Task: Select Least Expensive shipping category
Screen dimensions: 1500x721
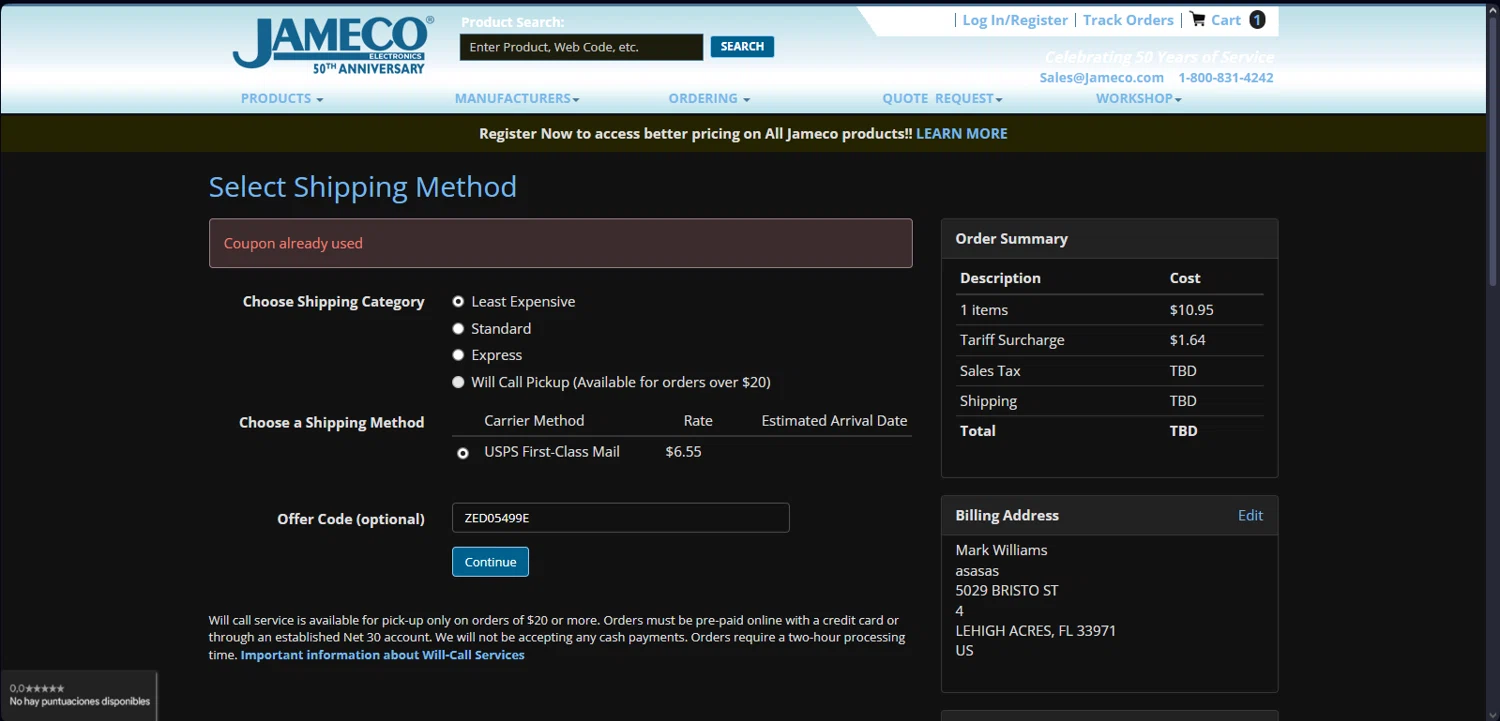Action: coord(458,301)
